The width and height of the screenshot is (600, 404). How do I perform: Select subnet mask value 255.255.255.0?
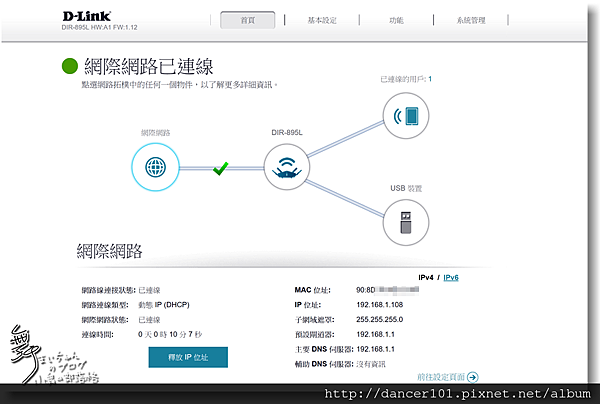coord(380,319)
